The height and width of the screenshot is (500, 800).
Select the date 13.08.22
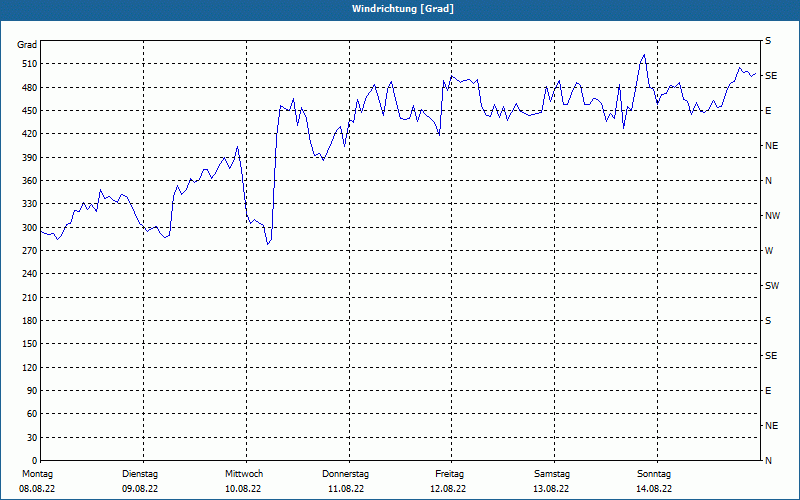tap(551, 489)
